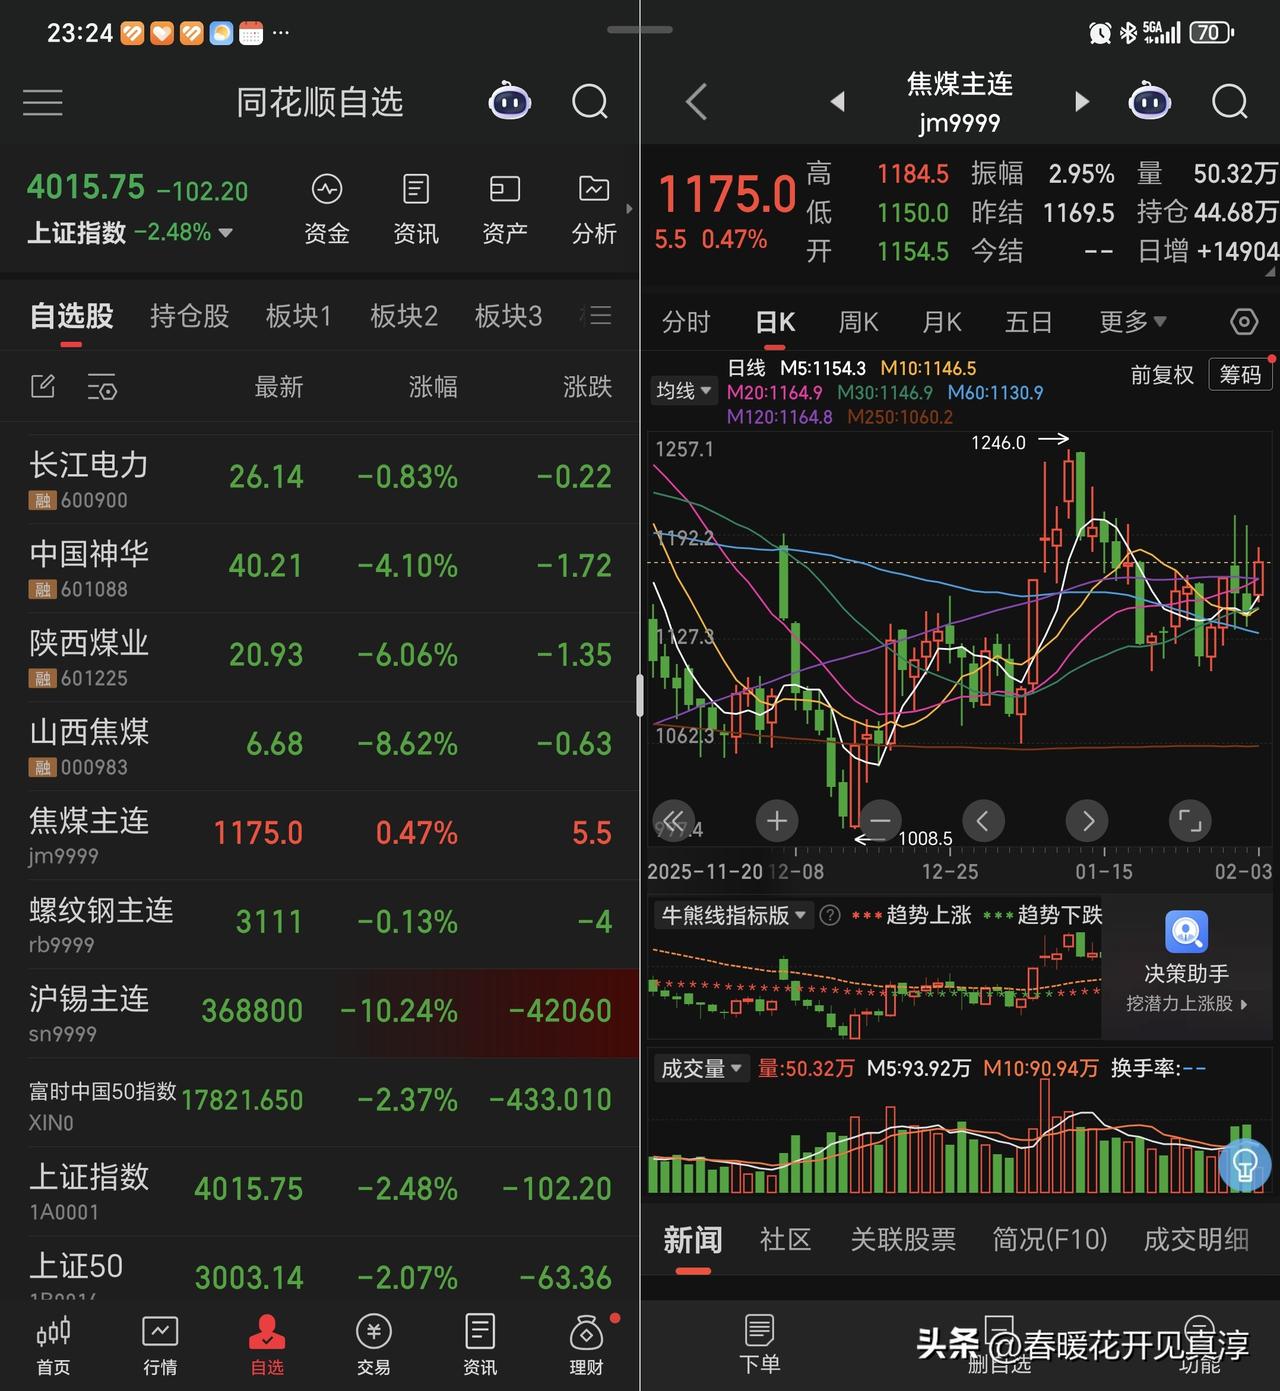Open 资讯 news icon in top shortcuts
The height and width of the screenshot is (1391, 1280).
coord(416,210)
